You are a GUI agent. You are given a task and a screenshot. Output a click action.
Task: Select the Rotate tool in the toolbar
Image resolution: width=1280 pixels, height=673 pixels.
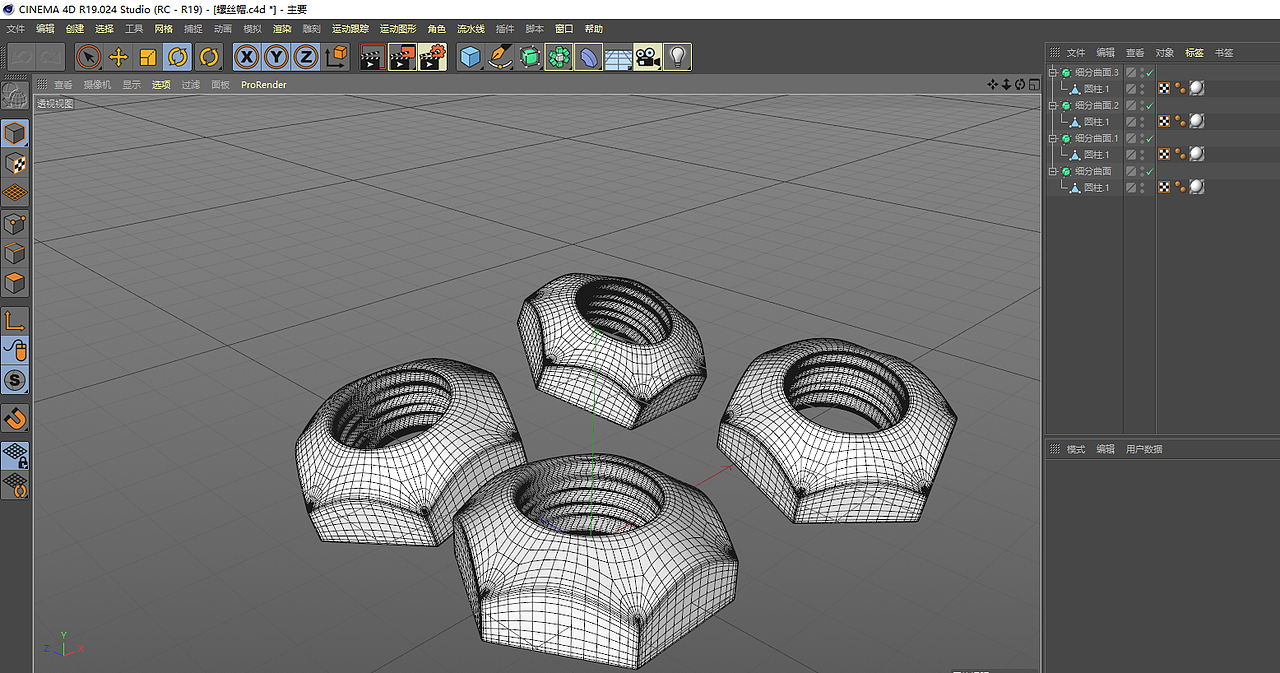[x=177, y=57]
